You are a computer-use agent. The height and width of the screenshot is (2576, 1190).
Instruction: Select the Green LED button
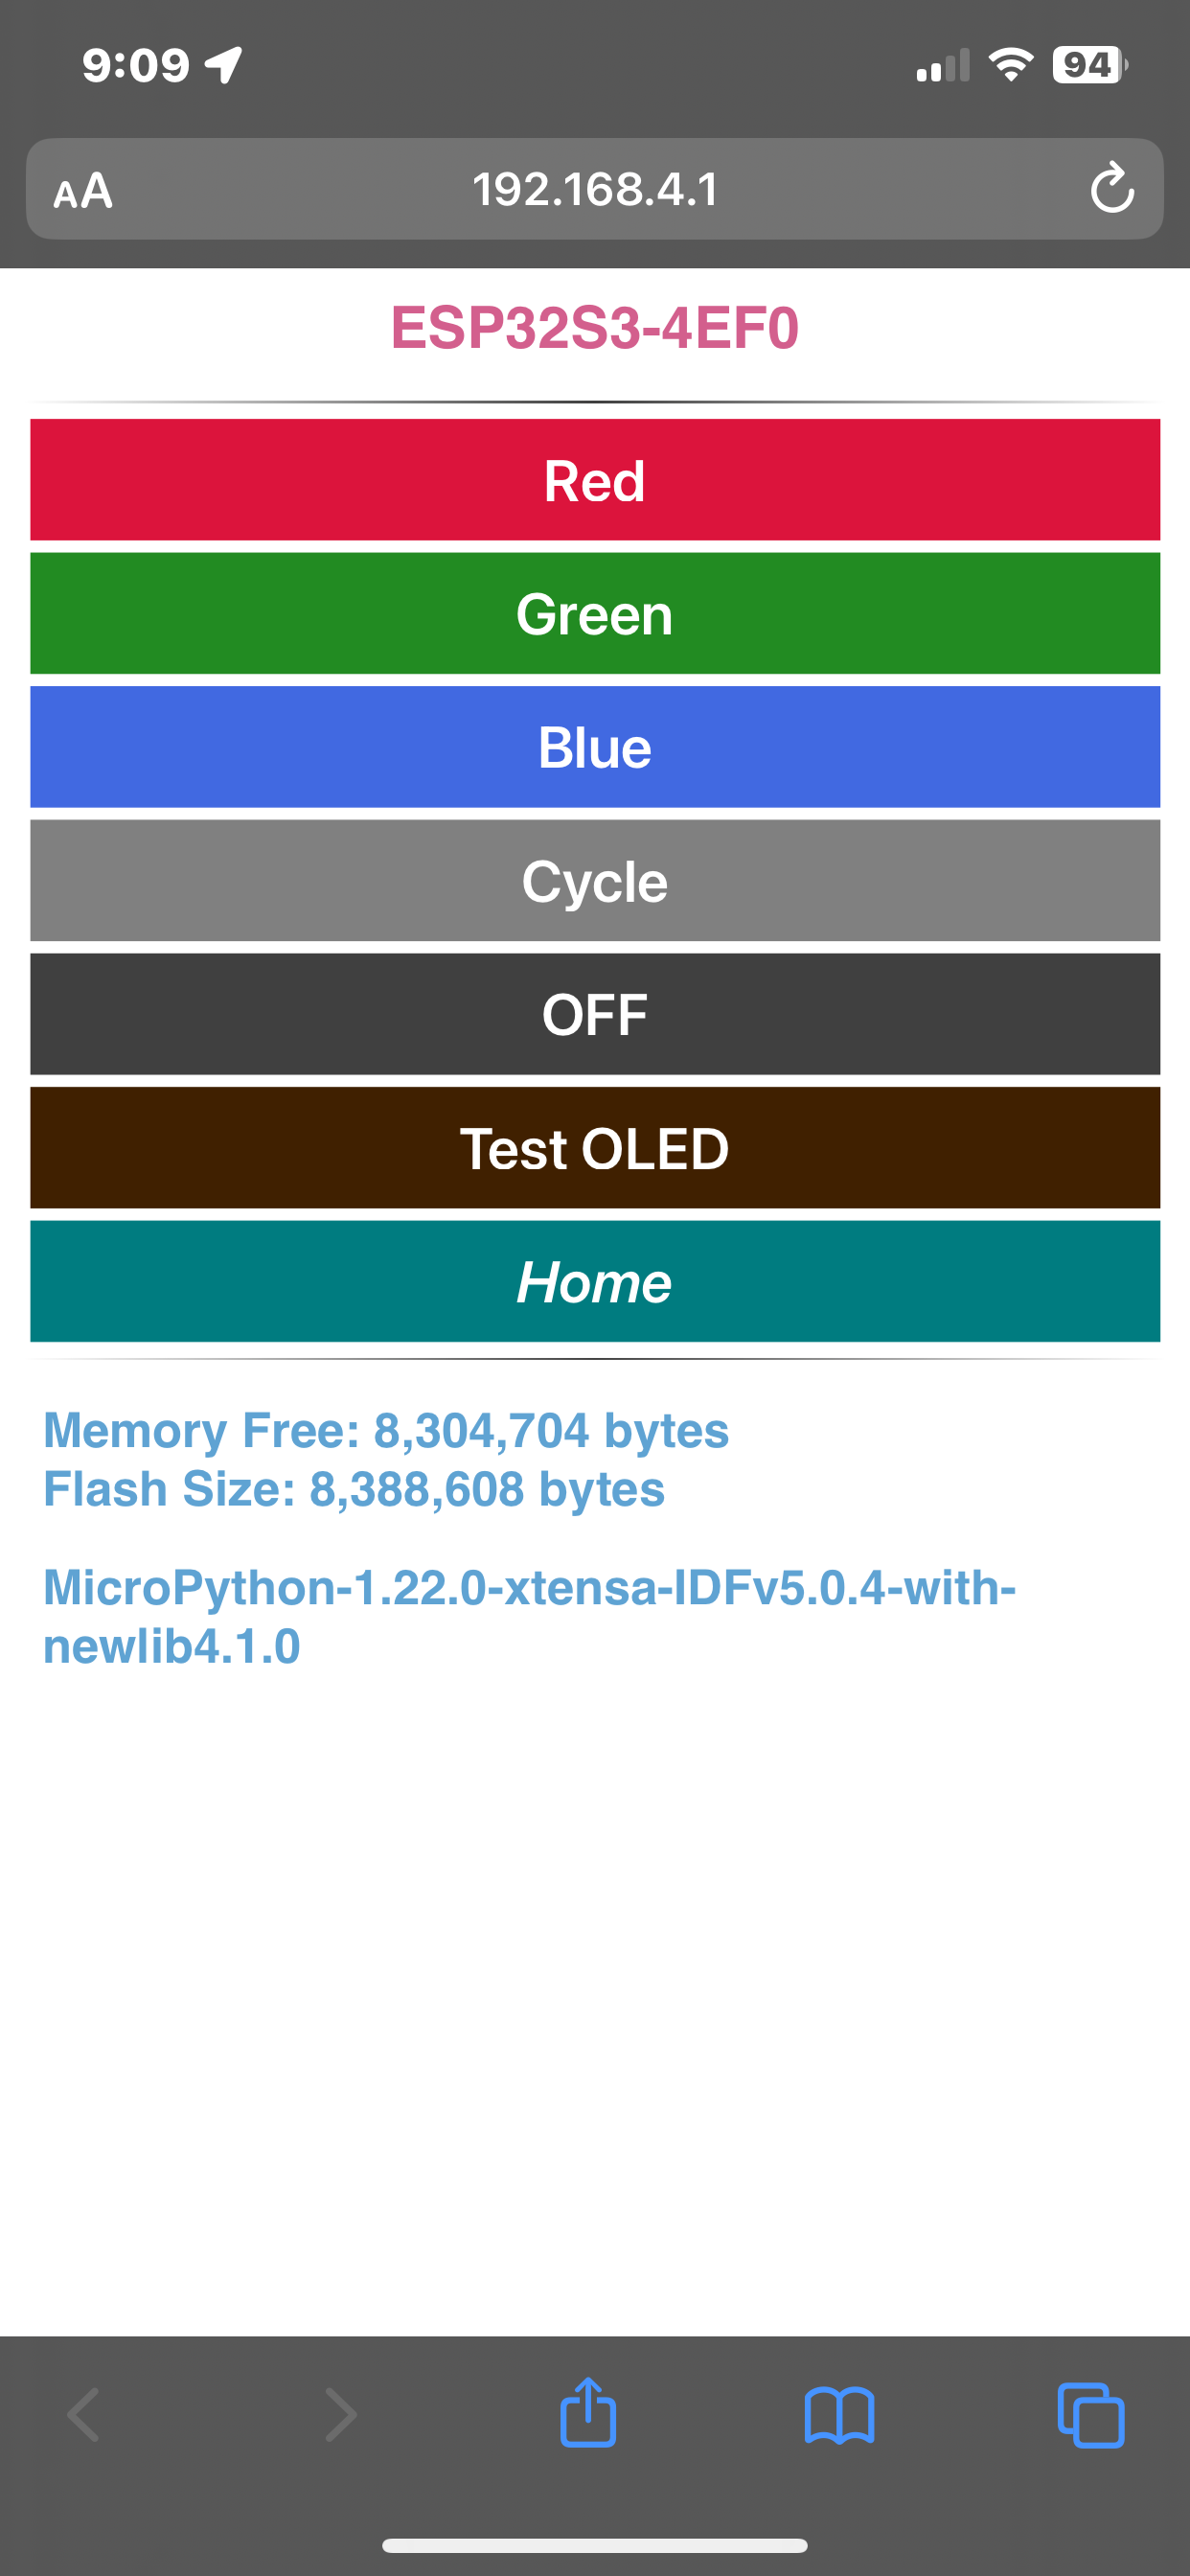[x=595, y=613]
